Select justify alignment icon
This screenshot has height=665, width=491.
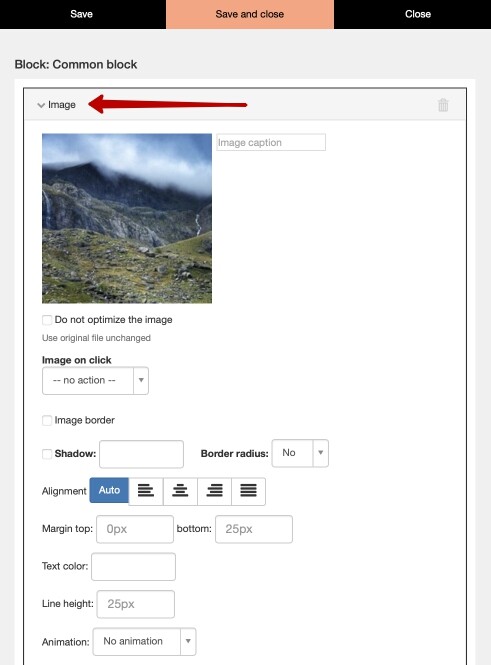(248, 491)
